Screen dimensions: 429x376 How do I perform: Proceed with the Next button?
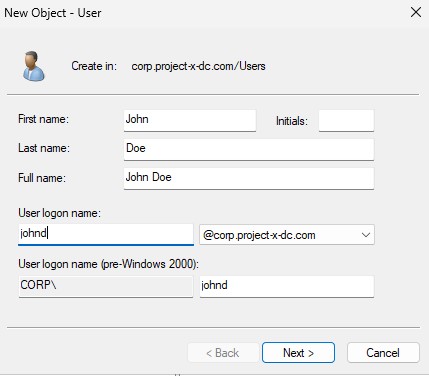[298, 353]
